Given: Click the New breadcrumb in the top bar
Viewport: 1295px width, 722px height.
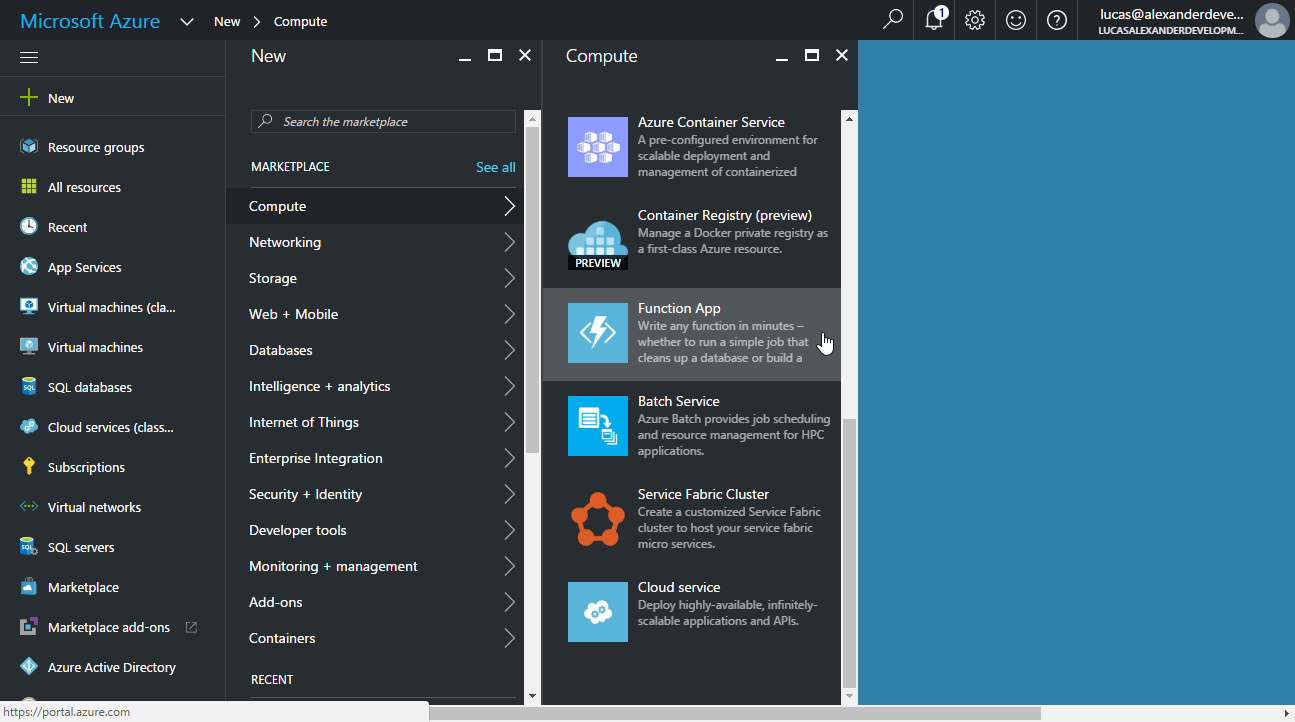Looking at the screenshot, I should 227,21.
